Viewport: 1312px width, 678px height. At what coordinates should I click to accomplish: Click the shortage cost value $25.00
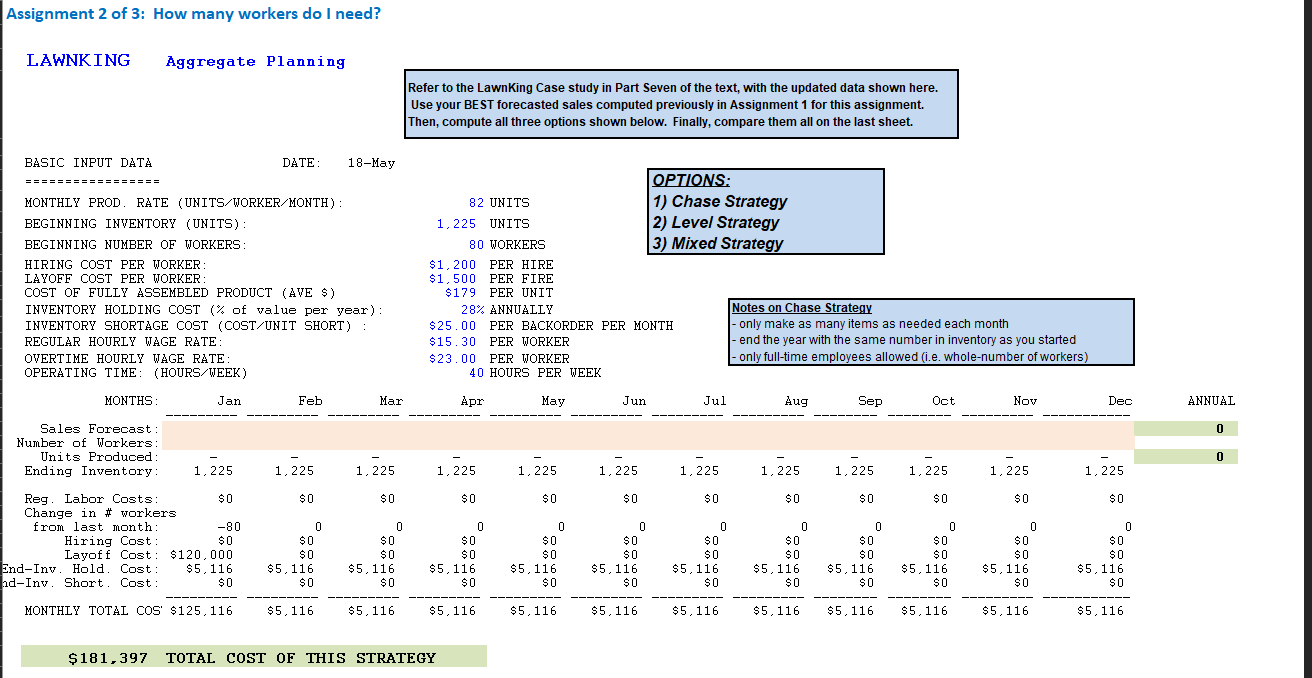pyautogui.click(x=452, y=326)
